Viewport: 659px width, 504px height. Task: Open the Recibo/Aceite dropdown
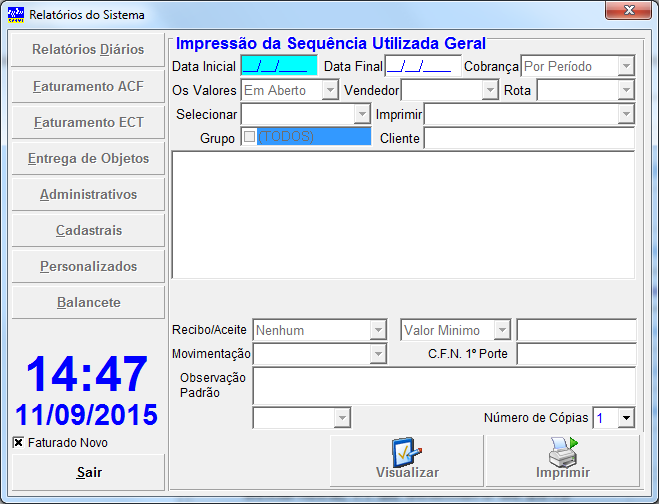(x=378, y=330)
